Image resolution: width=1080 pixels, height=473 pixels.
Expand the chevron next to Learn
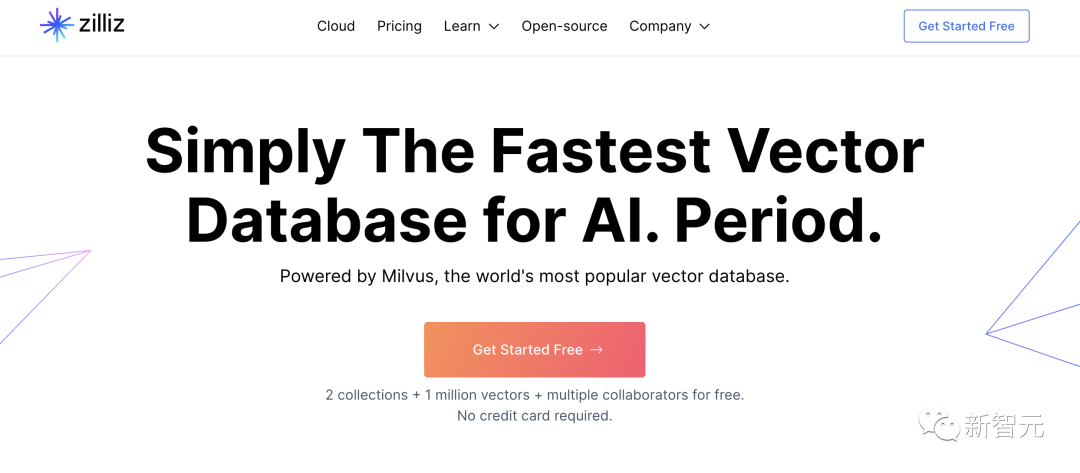coord(494,27)
